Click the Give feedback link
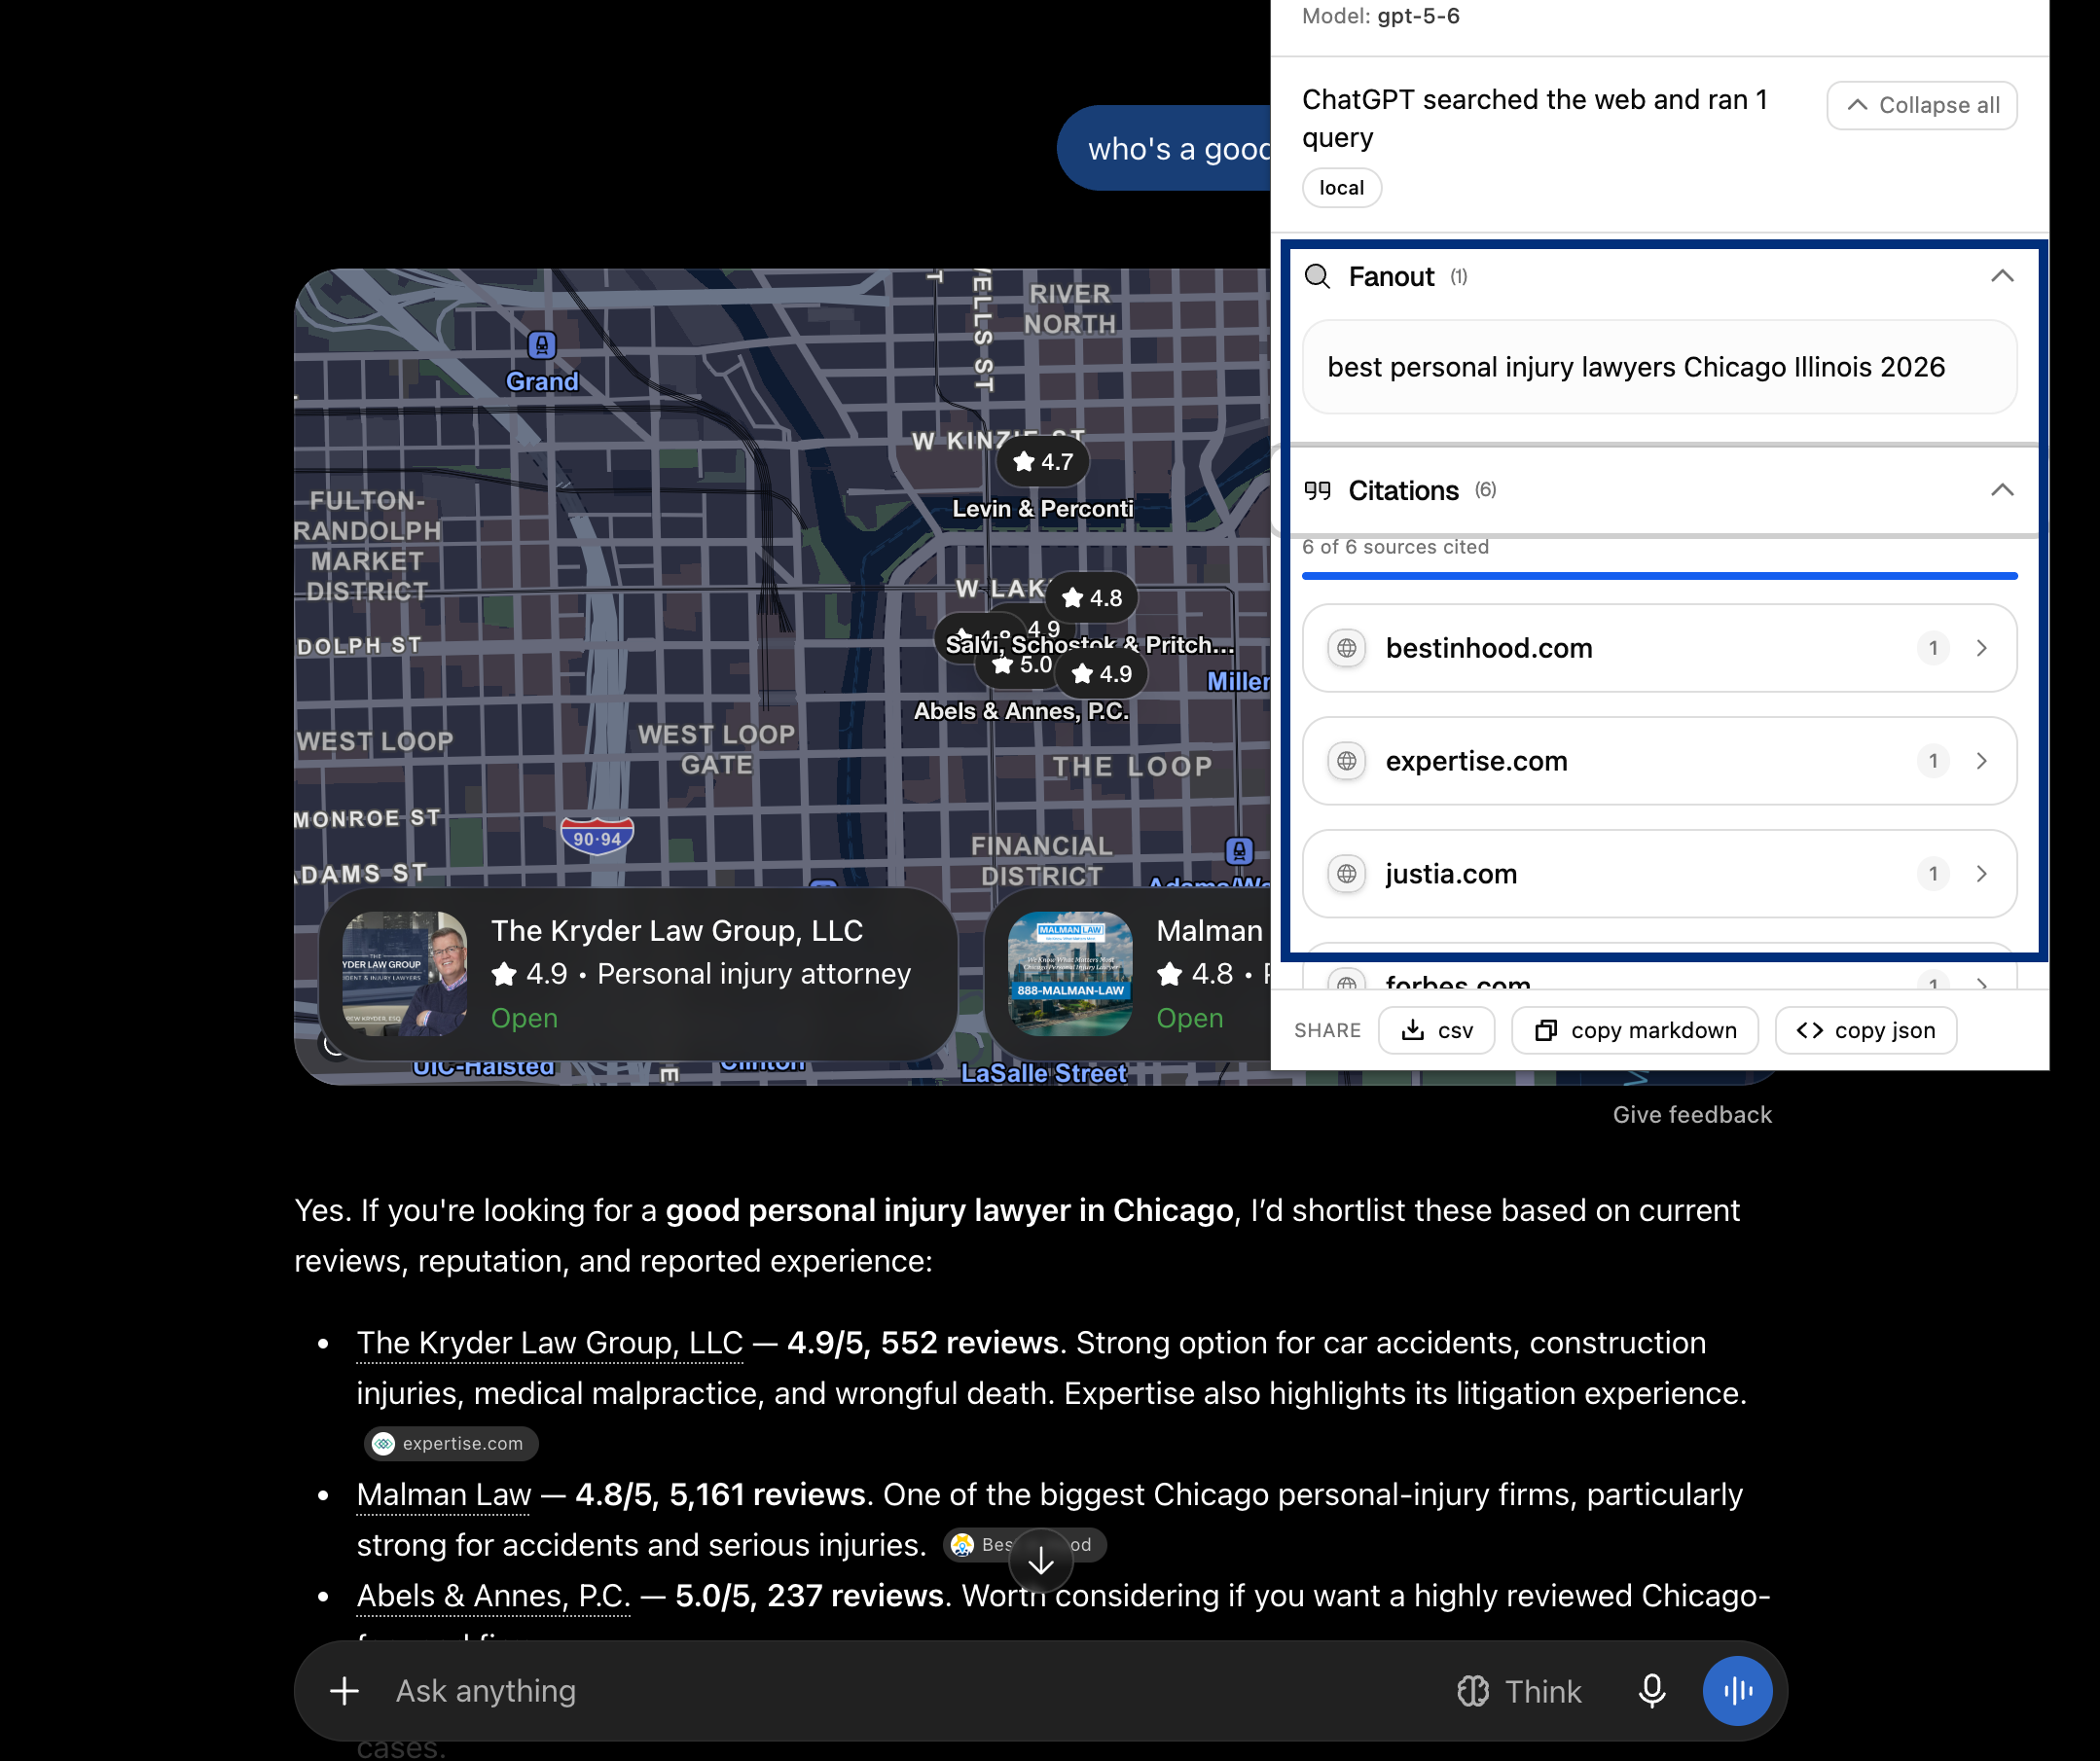Viewport: 2100px width, 1761px height. click(x=1692, y=1115)
